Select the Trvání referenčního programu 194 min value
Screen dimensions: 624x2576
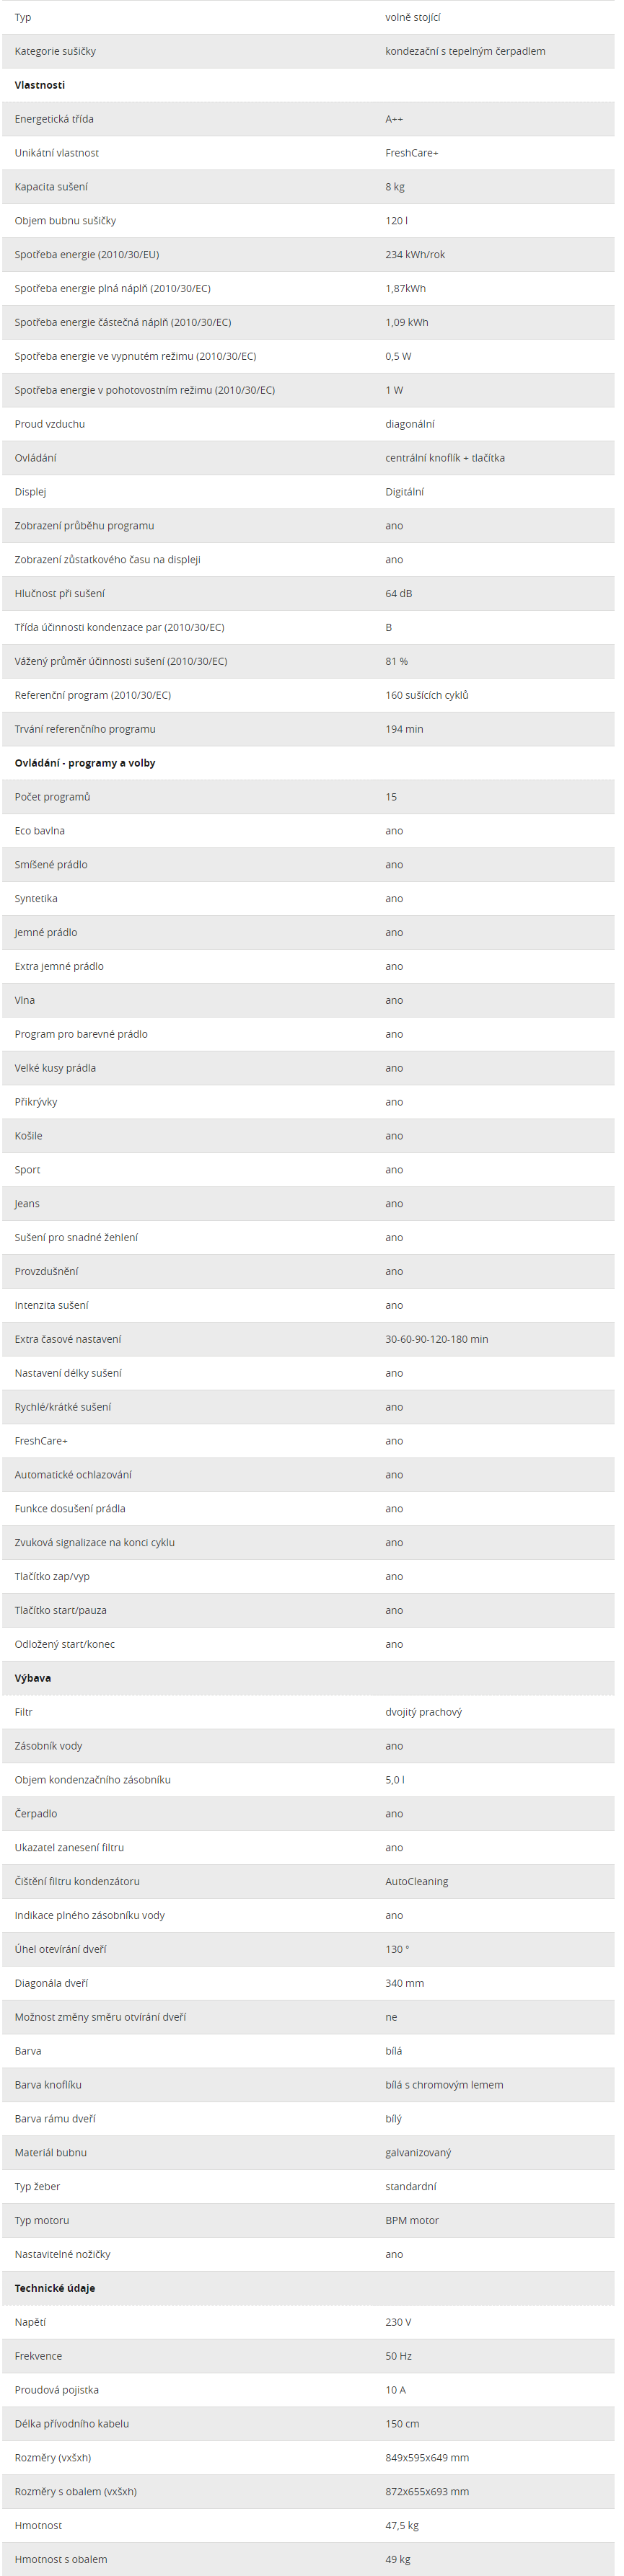tap(404, 729)
